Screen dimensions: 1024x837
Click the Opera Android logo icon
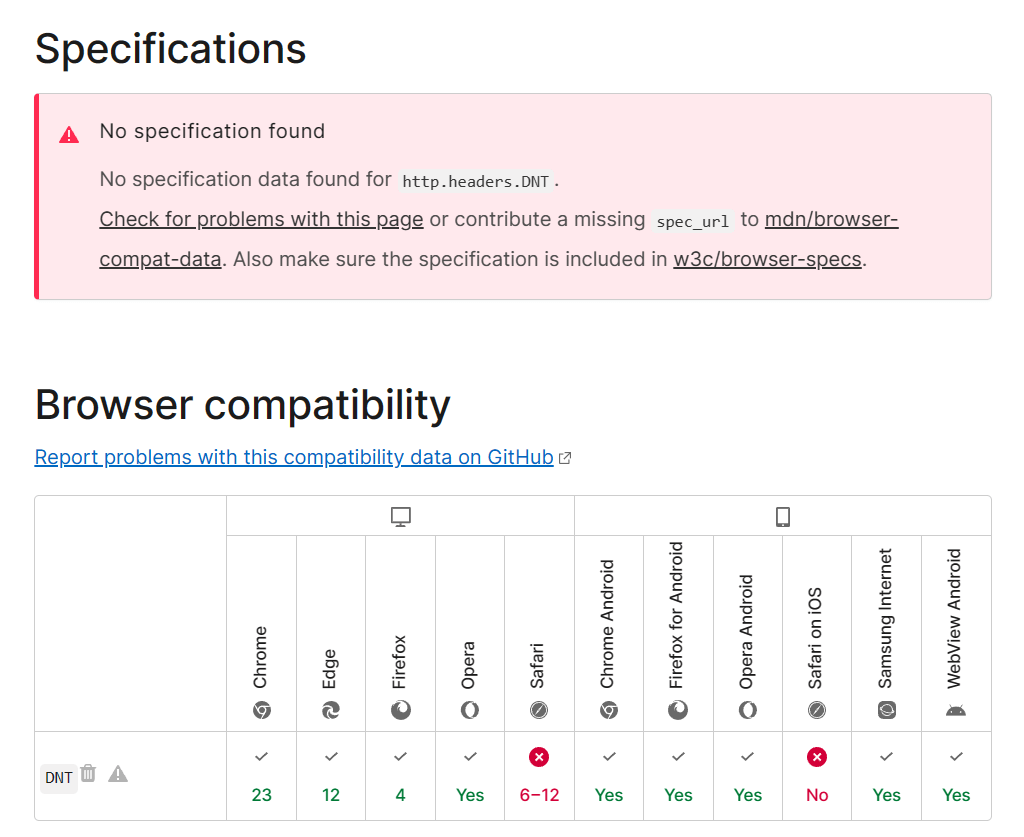(748, 710)
